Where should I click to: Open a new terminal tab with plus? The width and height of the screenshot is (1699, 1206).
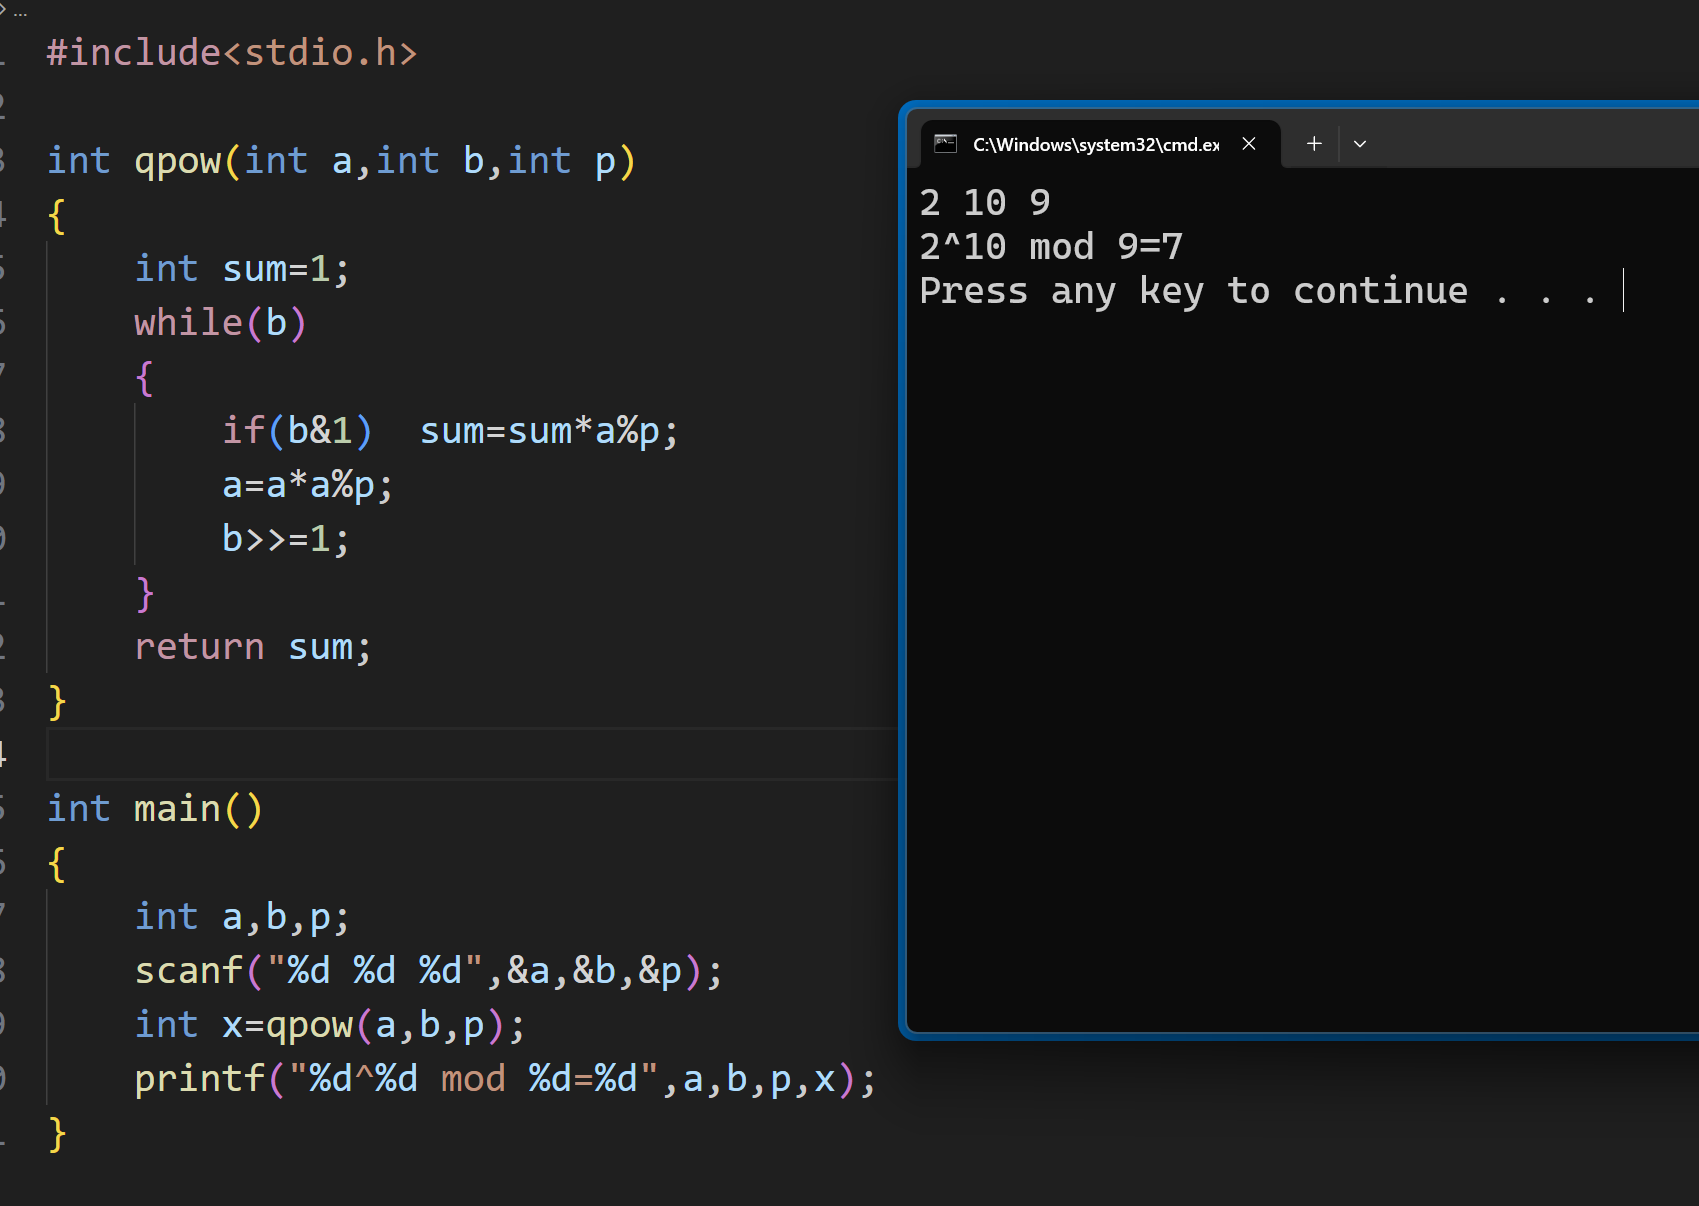1314,144
